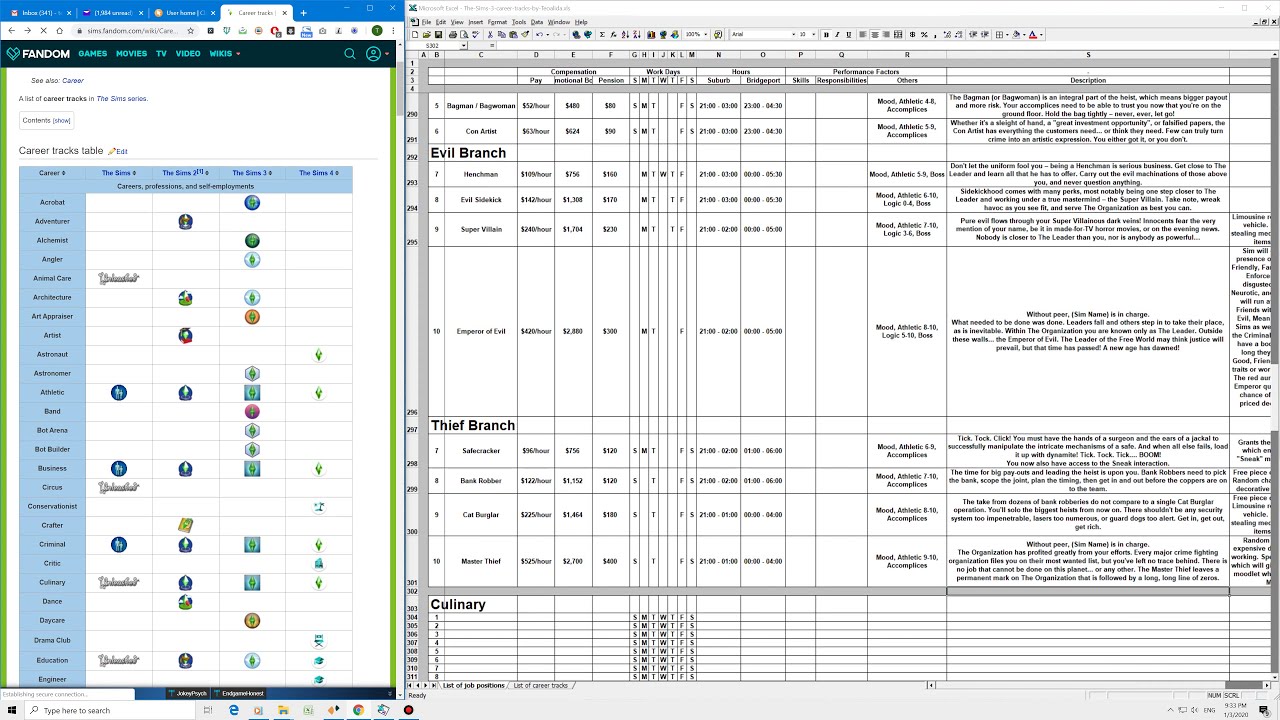Click the Sims 2 icon in Adventurer row

click(x=185, y=221)
